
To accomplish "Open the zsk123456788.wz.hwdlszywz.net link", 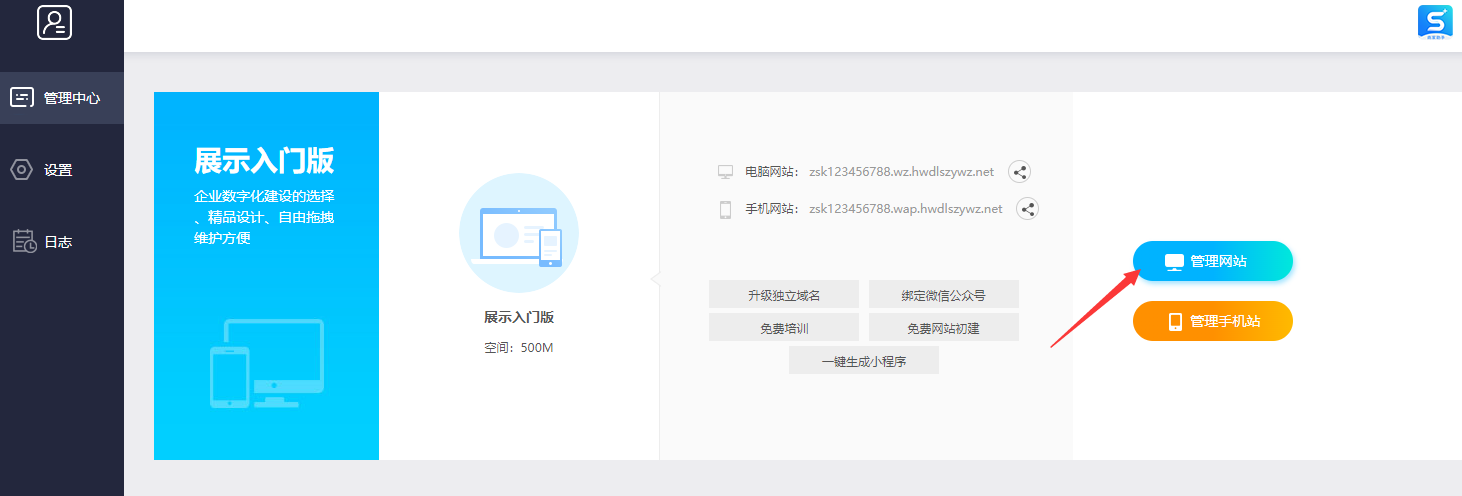I will [901, 172].
